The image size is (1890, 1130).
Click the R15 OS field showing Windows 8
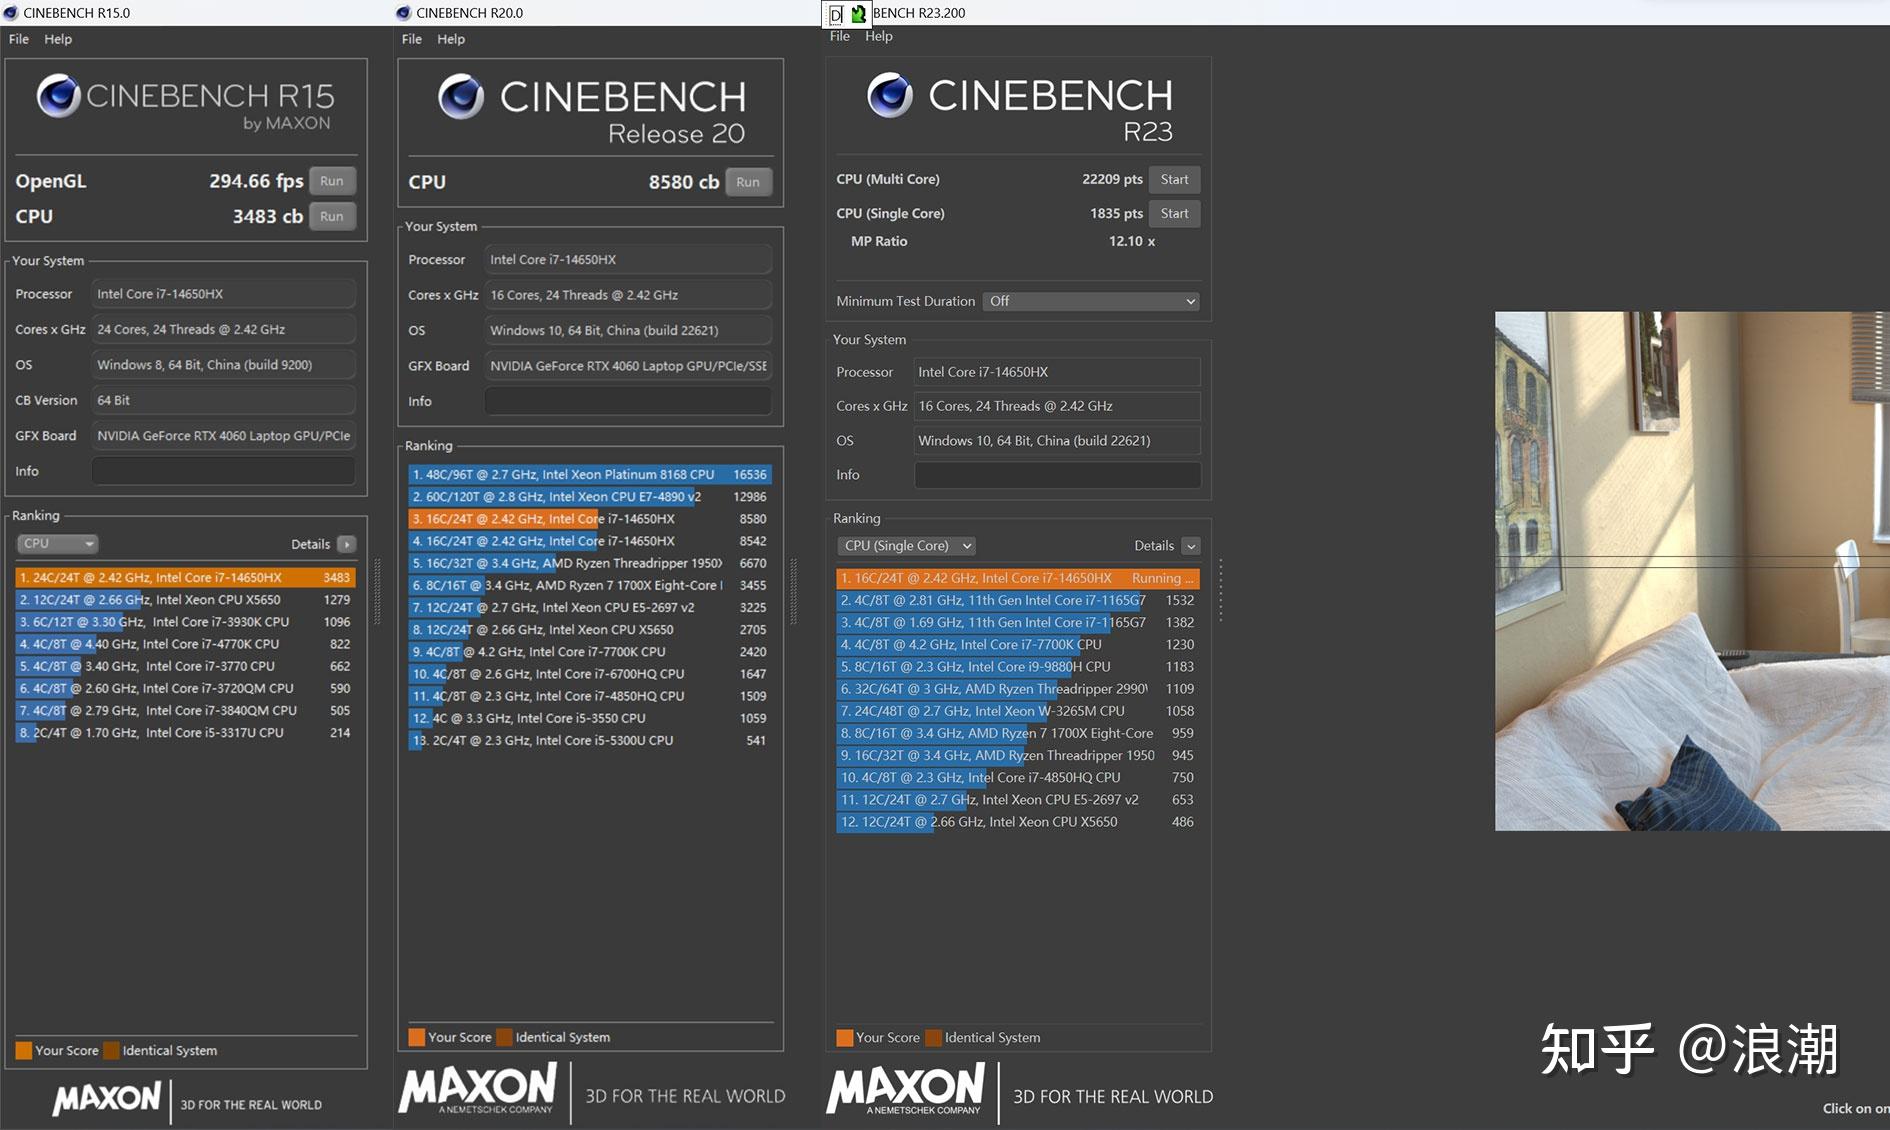[223, 365]
